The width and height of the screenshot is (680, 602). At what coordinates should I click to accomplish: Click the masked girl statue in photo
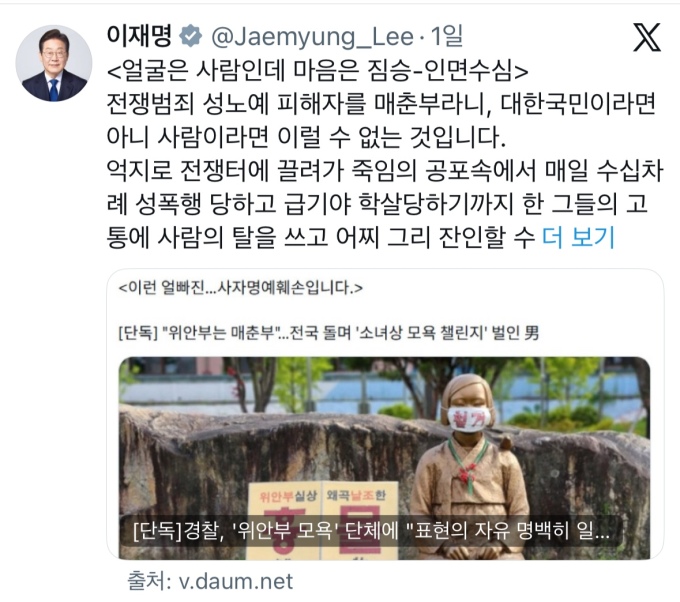click(469, 466)
